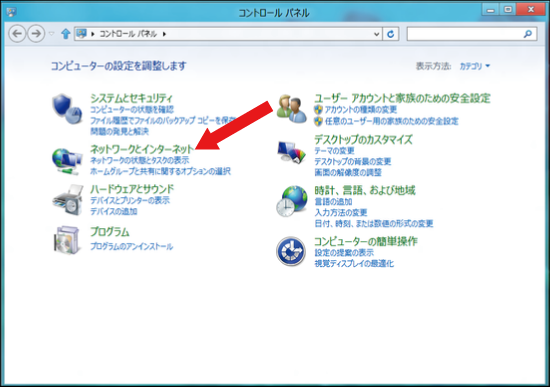Refresh the Control Panel view
550x387 pixels.
click(390, 34)
